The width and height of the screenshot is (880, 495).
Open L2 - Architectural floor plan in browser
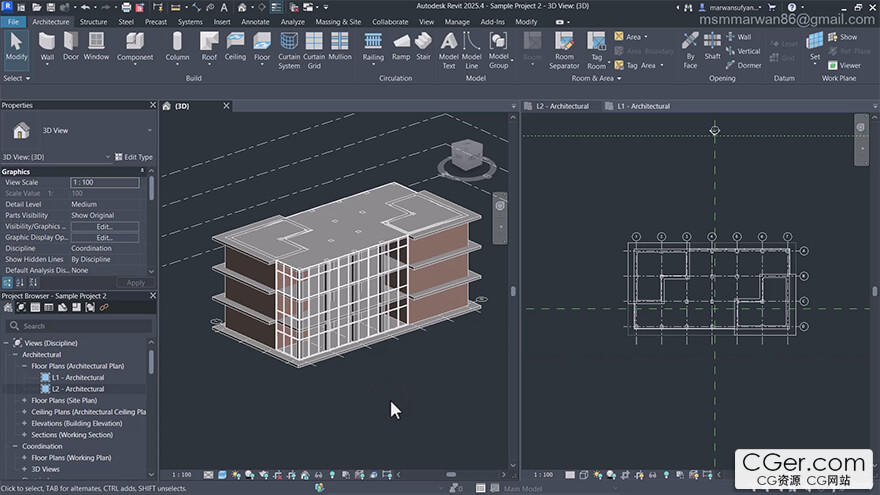77,389
